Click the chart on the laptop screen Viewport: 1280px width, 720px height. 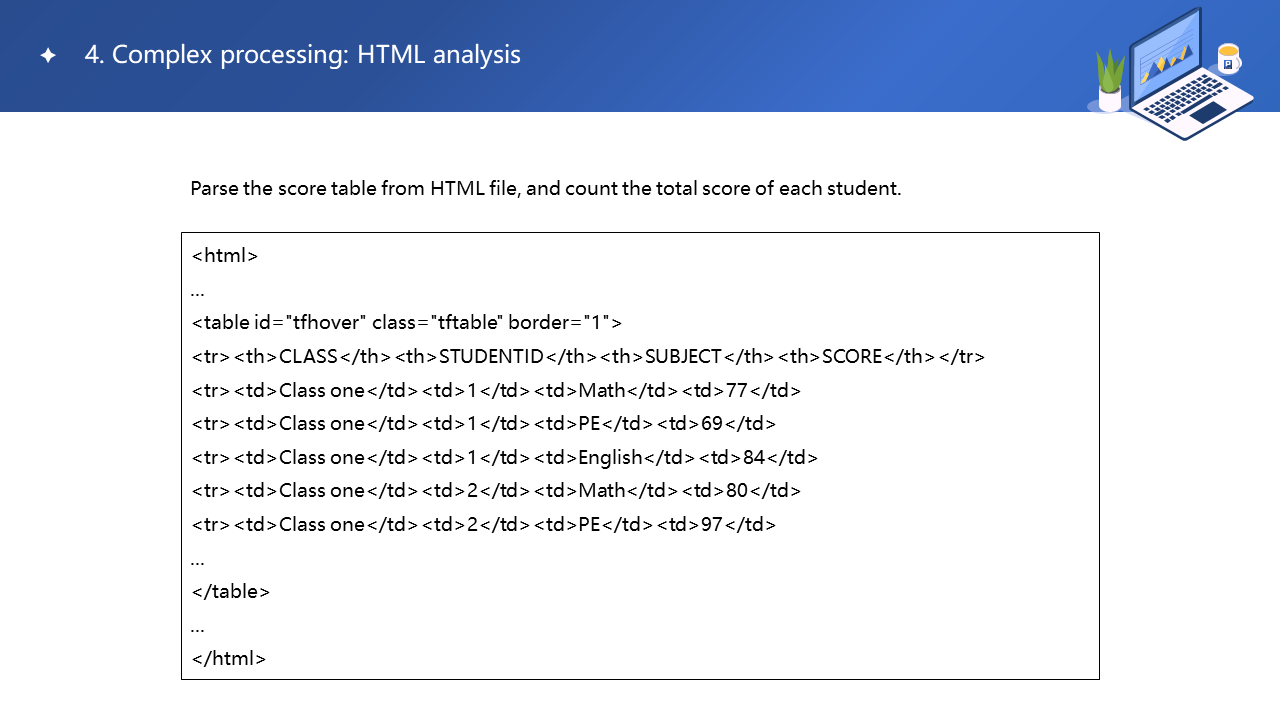(1166, 62)
